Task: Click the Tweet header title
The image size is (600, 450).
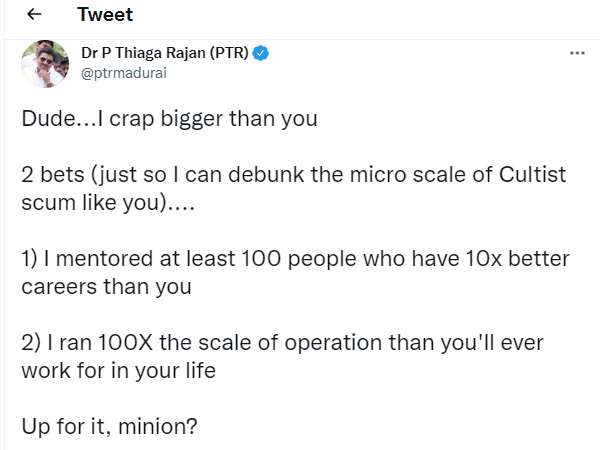Action: click(x=105, y=16)
